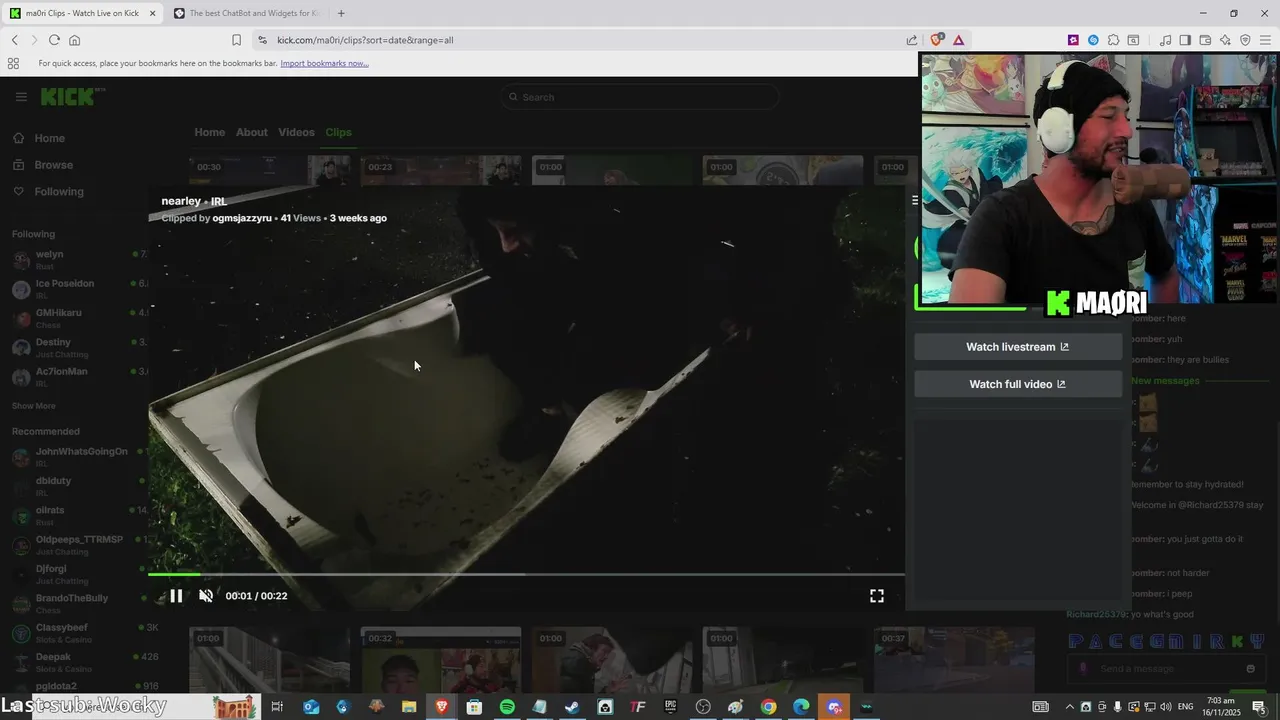Open the Brave VPN shield icon
The image size is (1280, 720).
1245,40
